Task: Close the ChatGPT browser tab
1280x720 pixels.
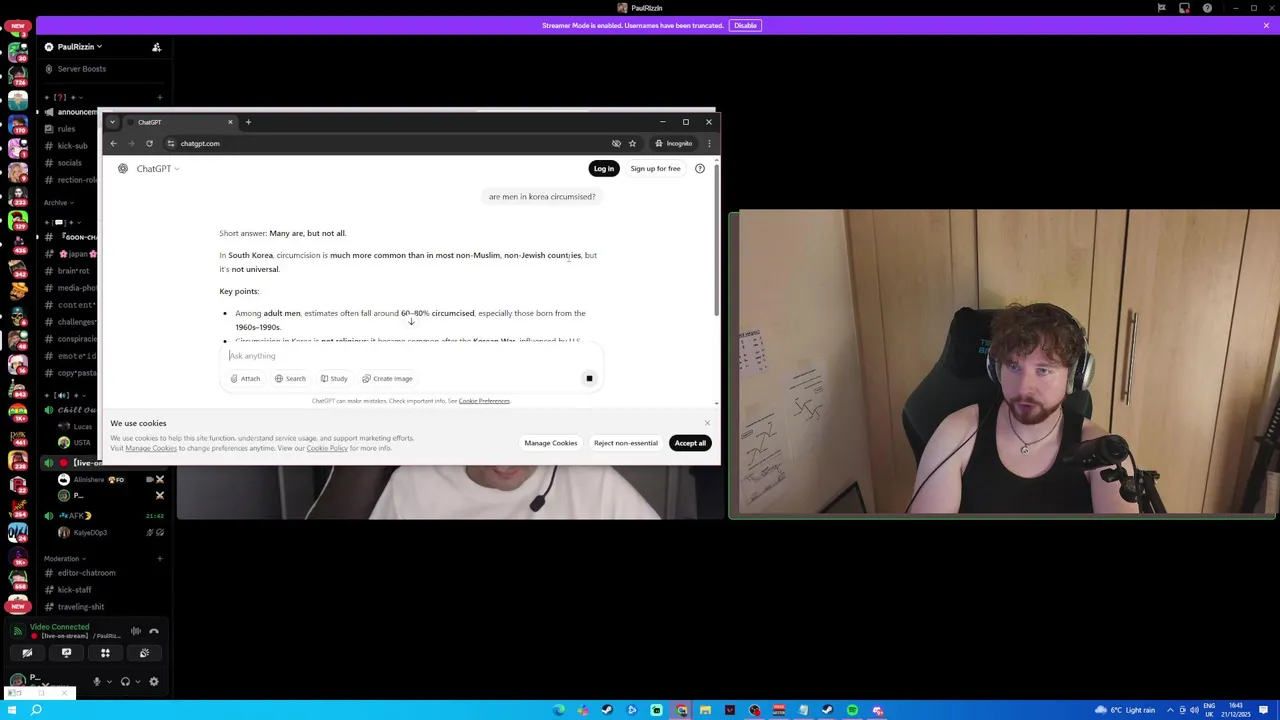Action: tap(230, 122)
